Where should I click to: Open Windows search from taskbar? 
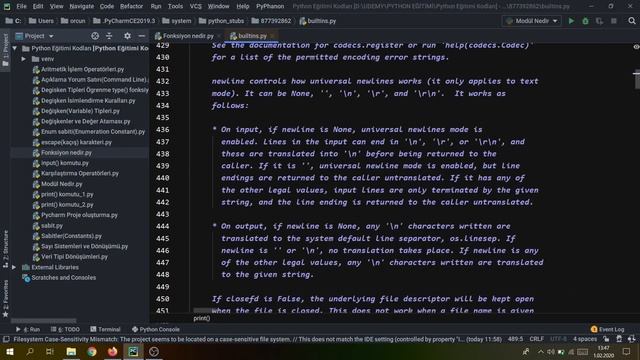pos(30,351)
